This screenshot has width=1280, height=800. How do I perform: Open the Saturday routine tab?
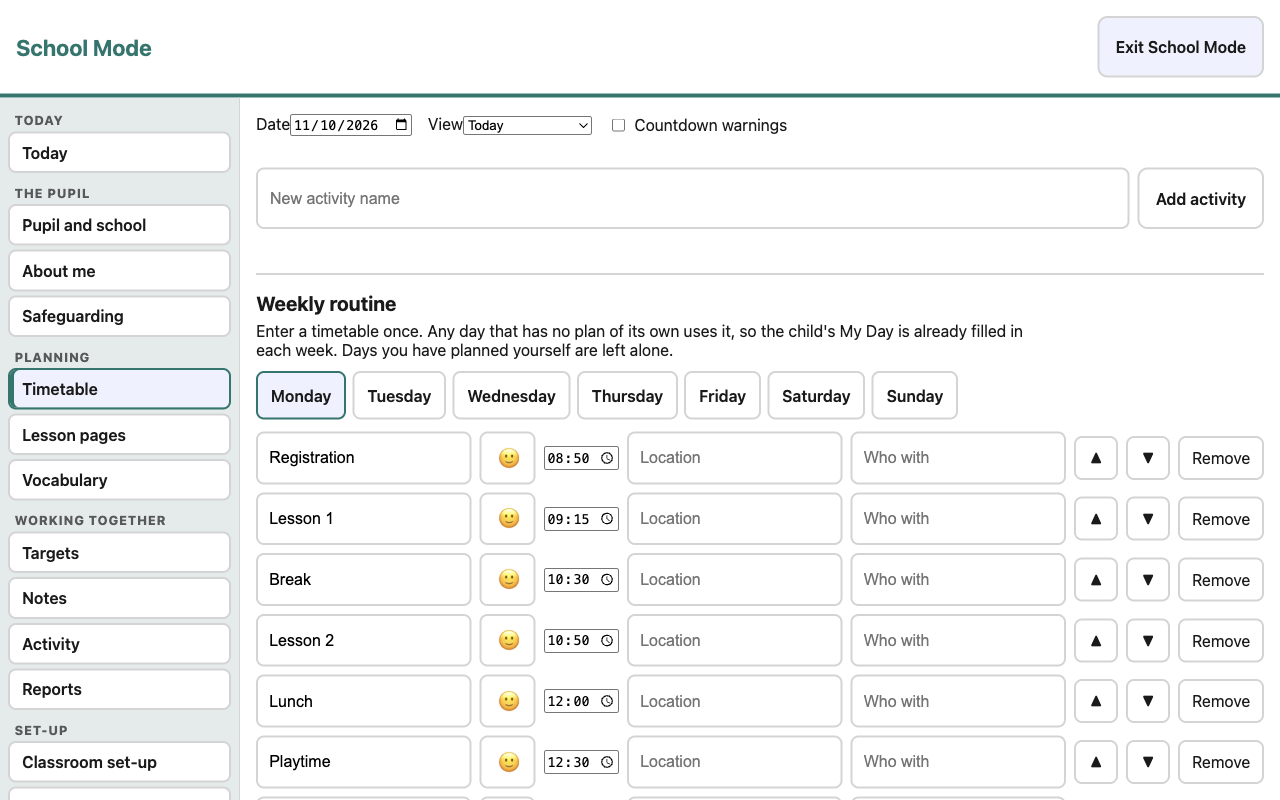click(x=816, y=396)
